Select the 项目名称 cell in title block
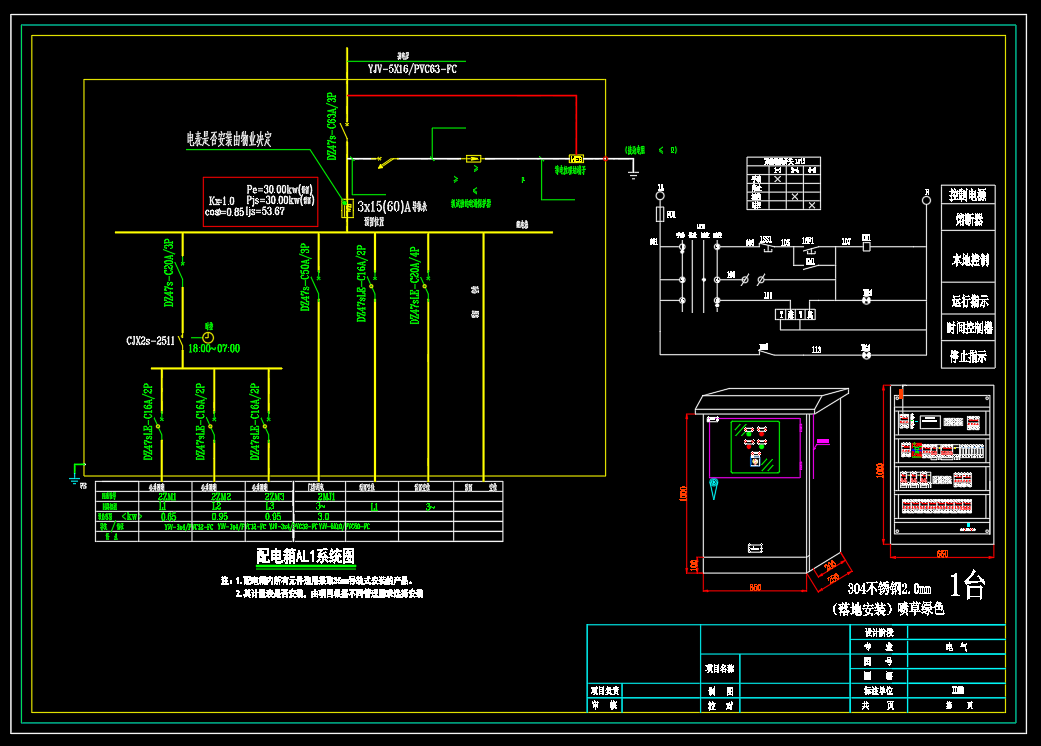The image size is (1041, 746). tap(720, 668)
